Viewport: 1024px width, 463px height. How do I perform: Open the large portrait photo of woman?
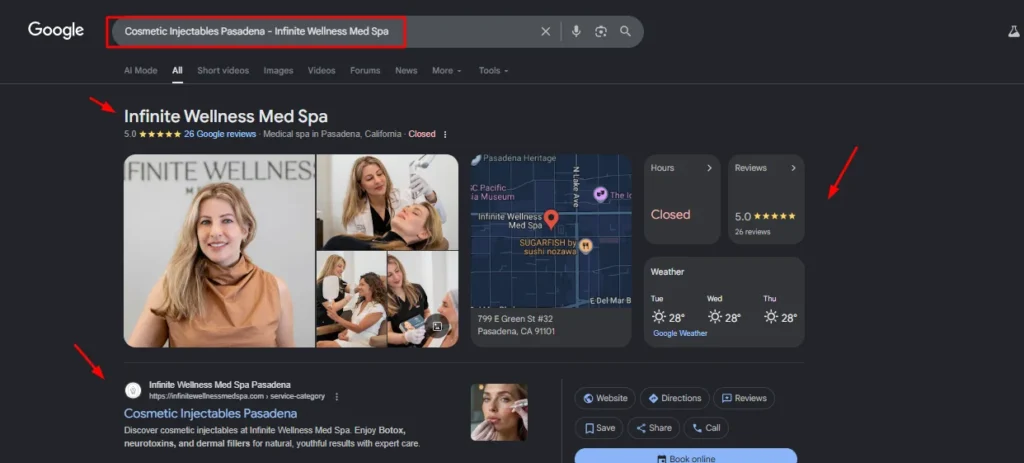pos(219,251)
